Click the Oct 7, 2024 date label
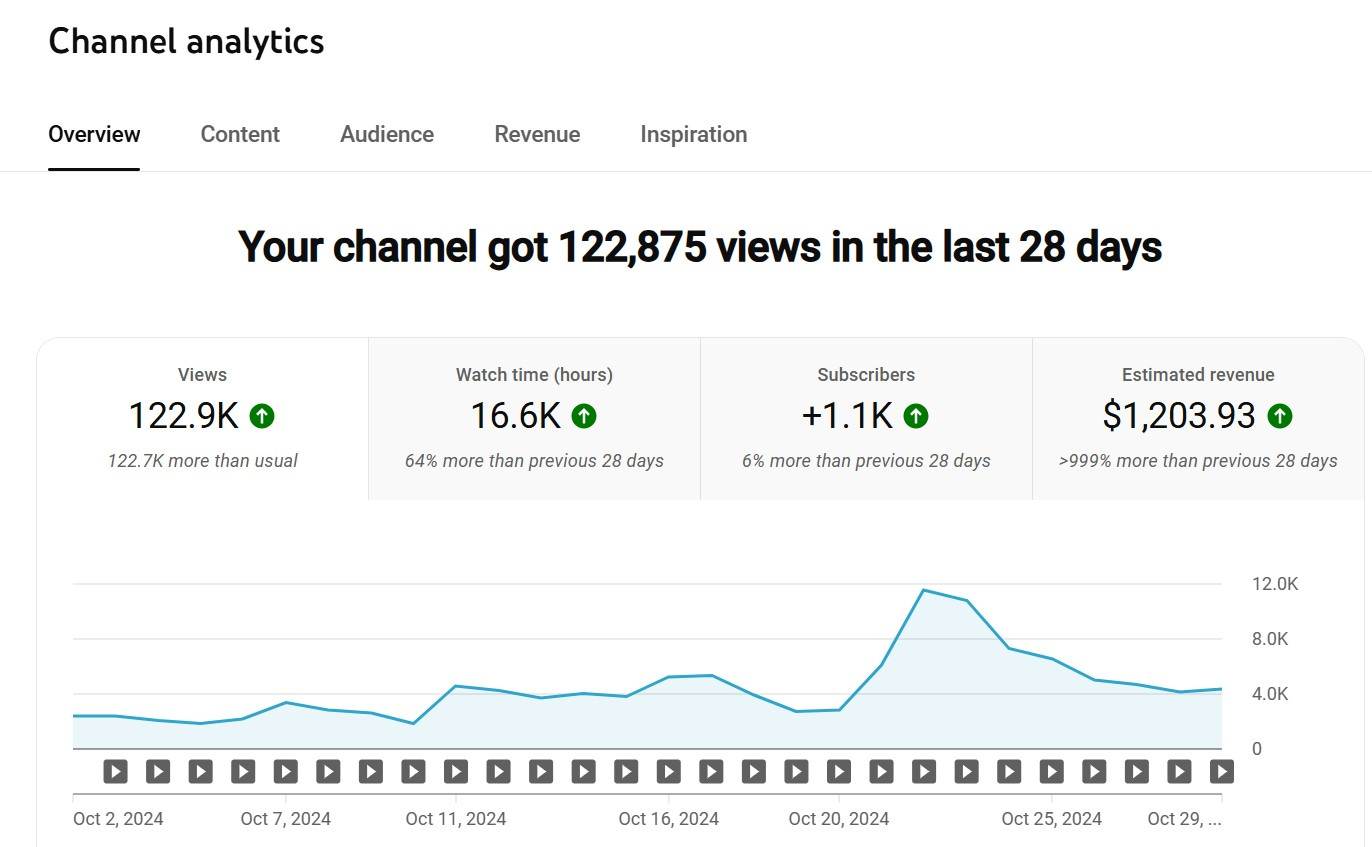 pos(286,819)
